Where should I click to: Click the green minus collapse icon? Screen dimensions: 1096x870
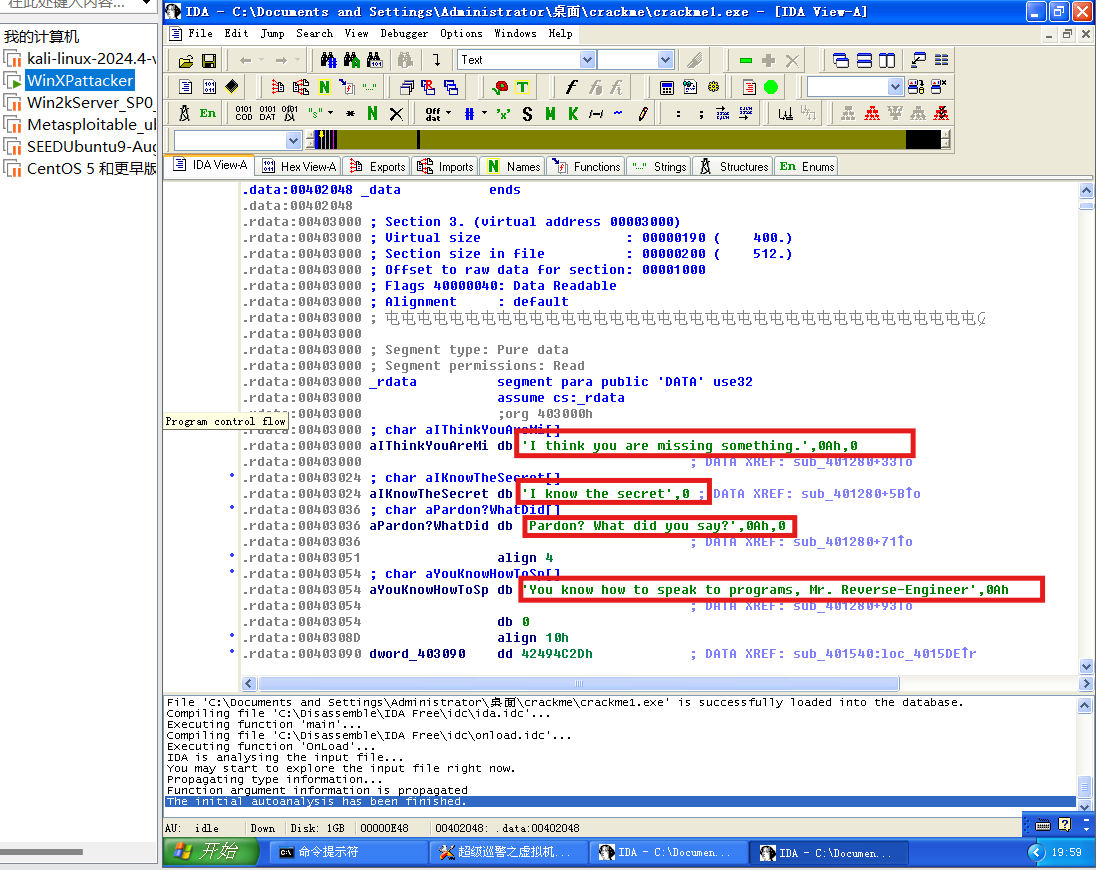pyautogui.click(x=746, y=61)
